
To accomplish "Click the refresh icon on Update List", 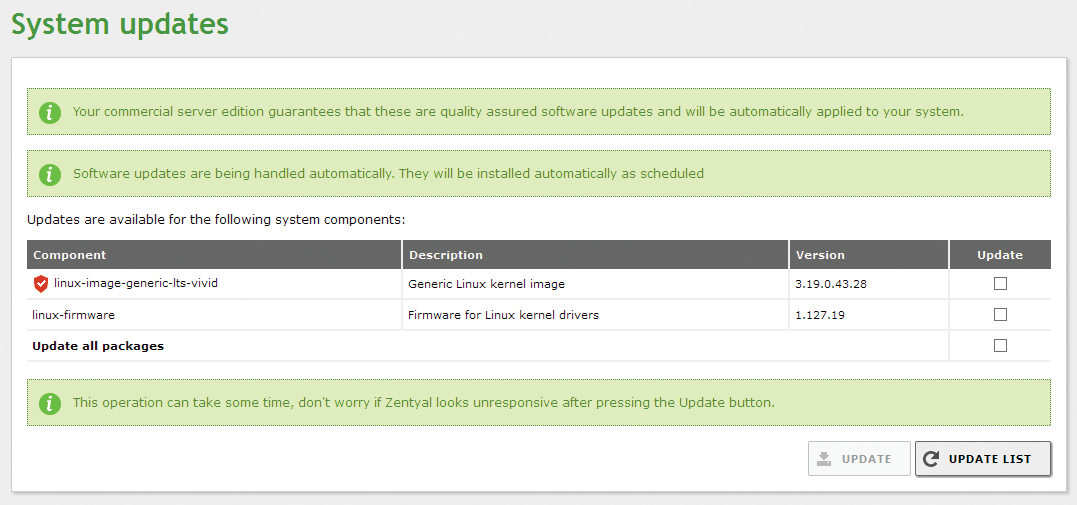I will pos(932,459).
